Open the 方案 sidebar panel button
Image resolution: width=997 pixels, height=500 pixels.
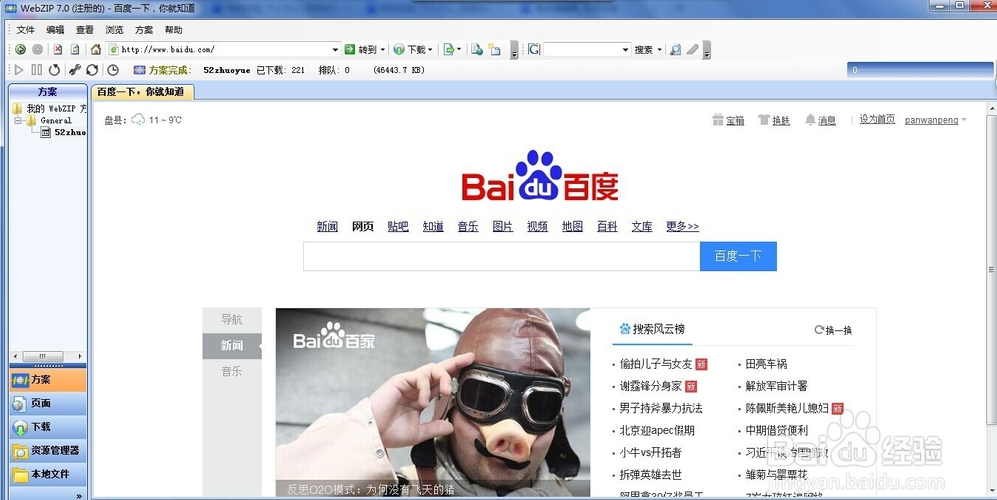(48, 380)
